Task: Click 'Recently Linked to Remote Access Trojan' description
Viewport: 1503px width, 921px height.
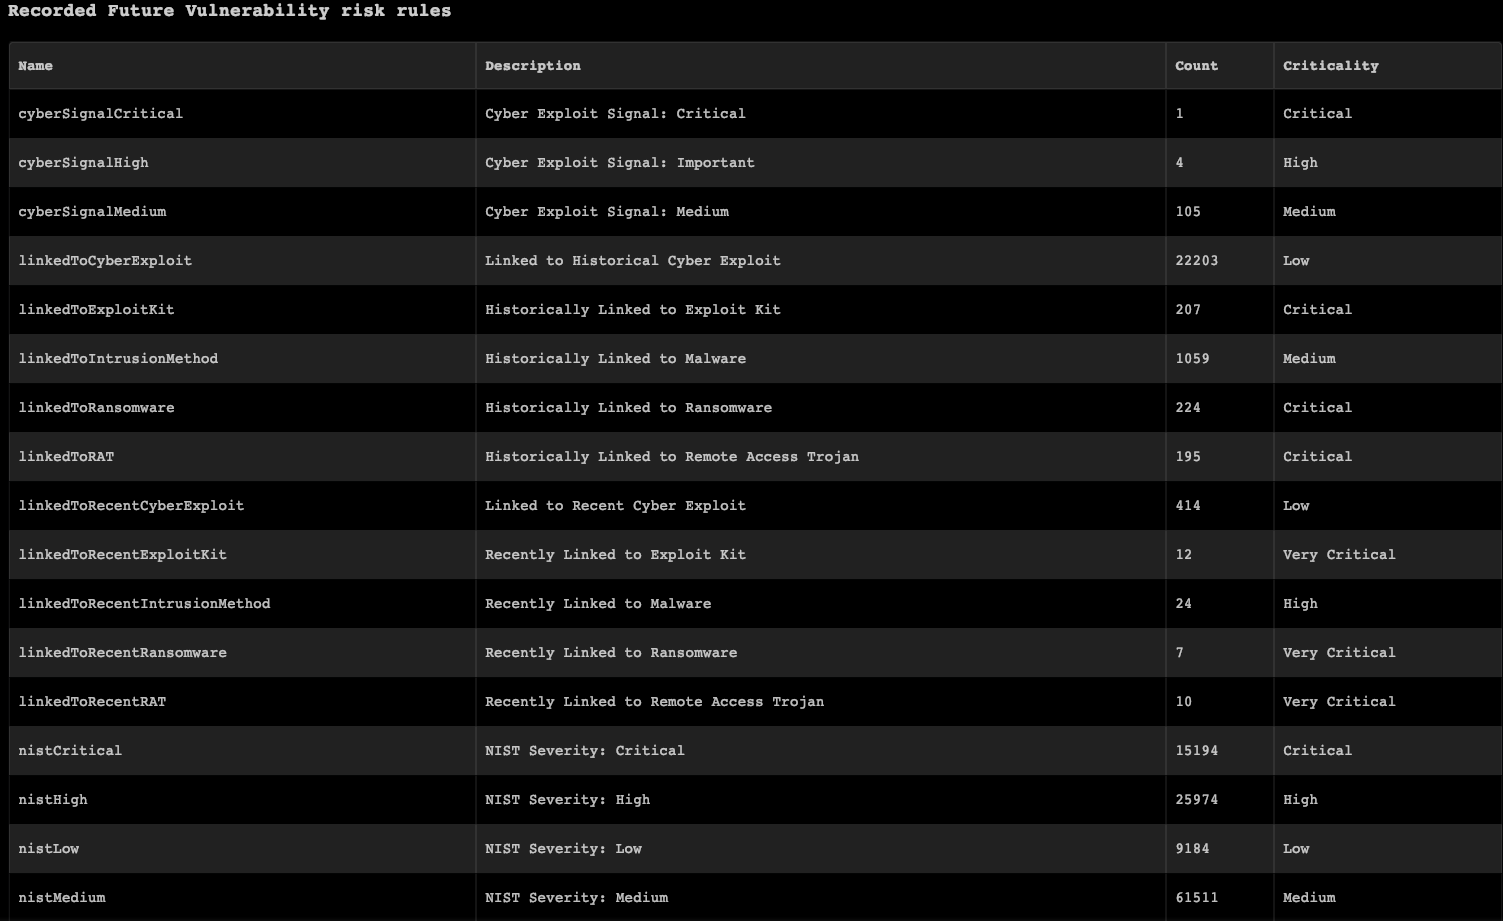Action: pyautogui.click(x=654, y=702)
